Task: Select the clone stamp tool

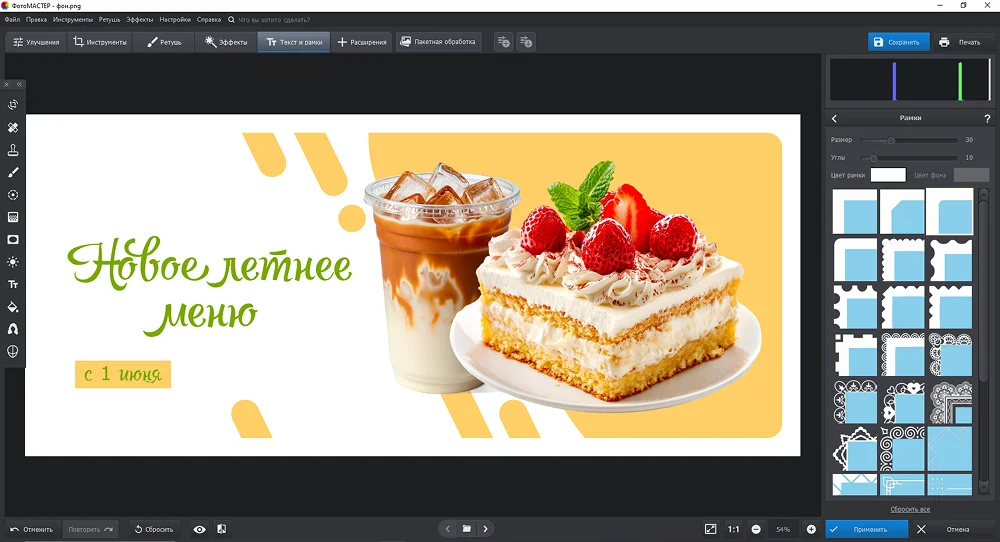Action: pos(13,150)
